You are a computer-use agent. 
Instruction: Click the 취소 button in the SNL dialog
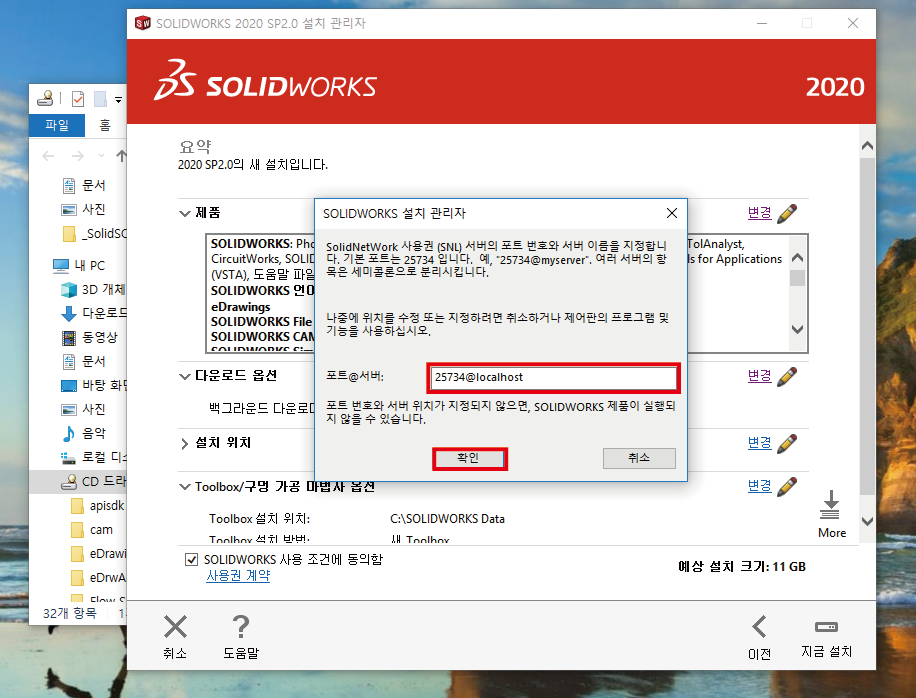[x=639, y=458]
